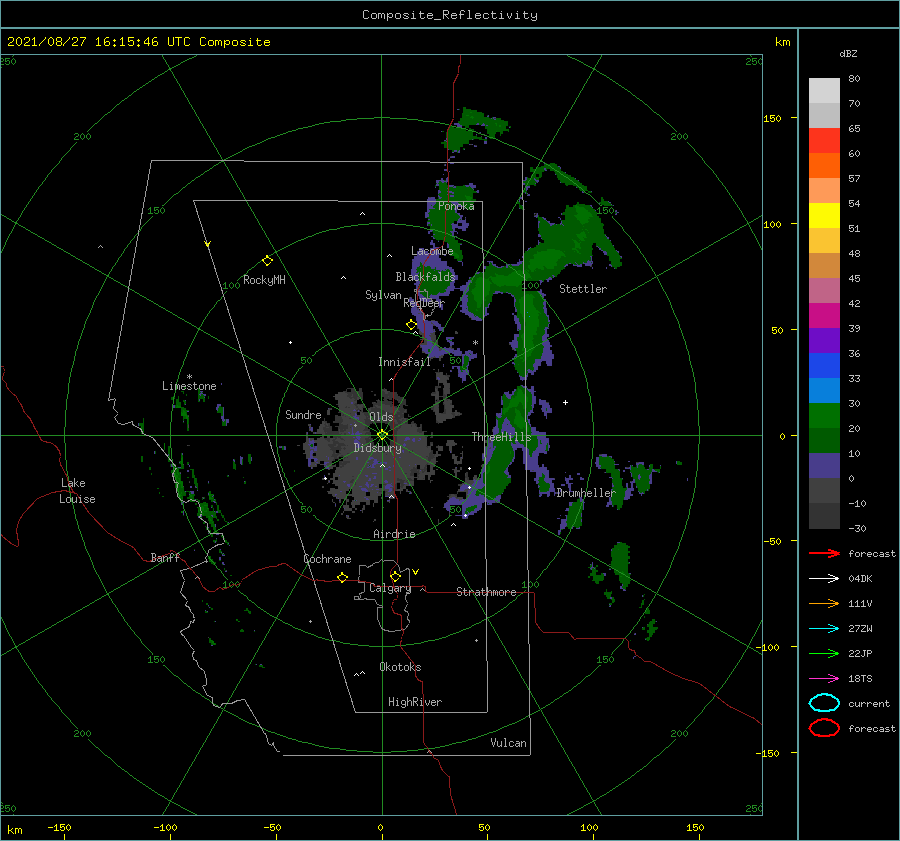Image resolution: width=900 pixels, height=841 pixels.
Task: Select the 30 dBZ light blue swatch
Action: coord(824,390)
